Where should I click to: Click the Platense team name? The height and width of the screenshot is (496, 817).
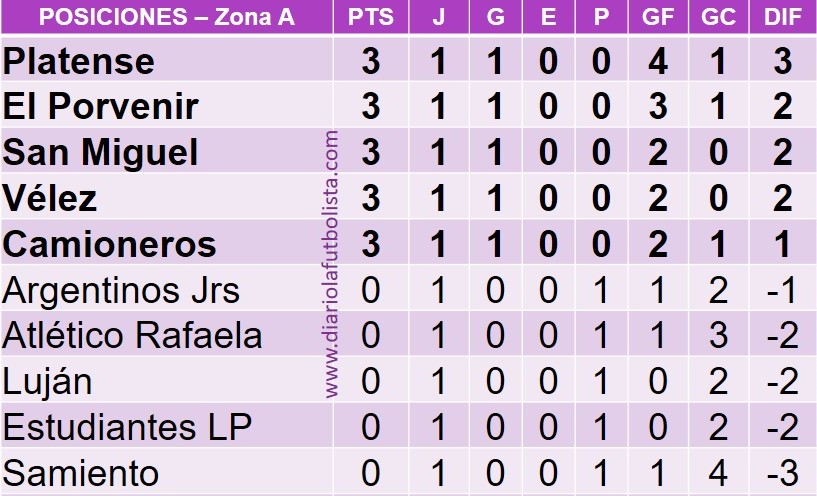tap(79, 62)
